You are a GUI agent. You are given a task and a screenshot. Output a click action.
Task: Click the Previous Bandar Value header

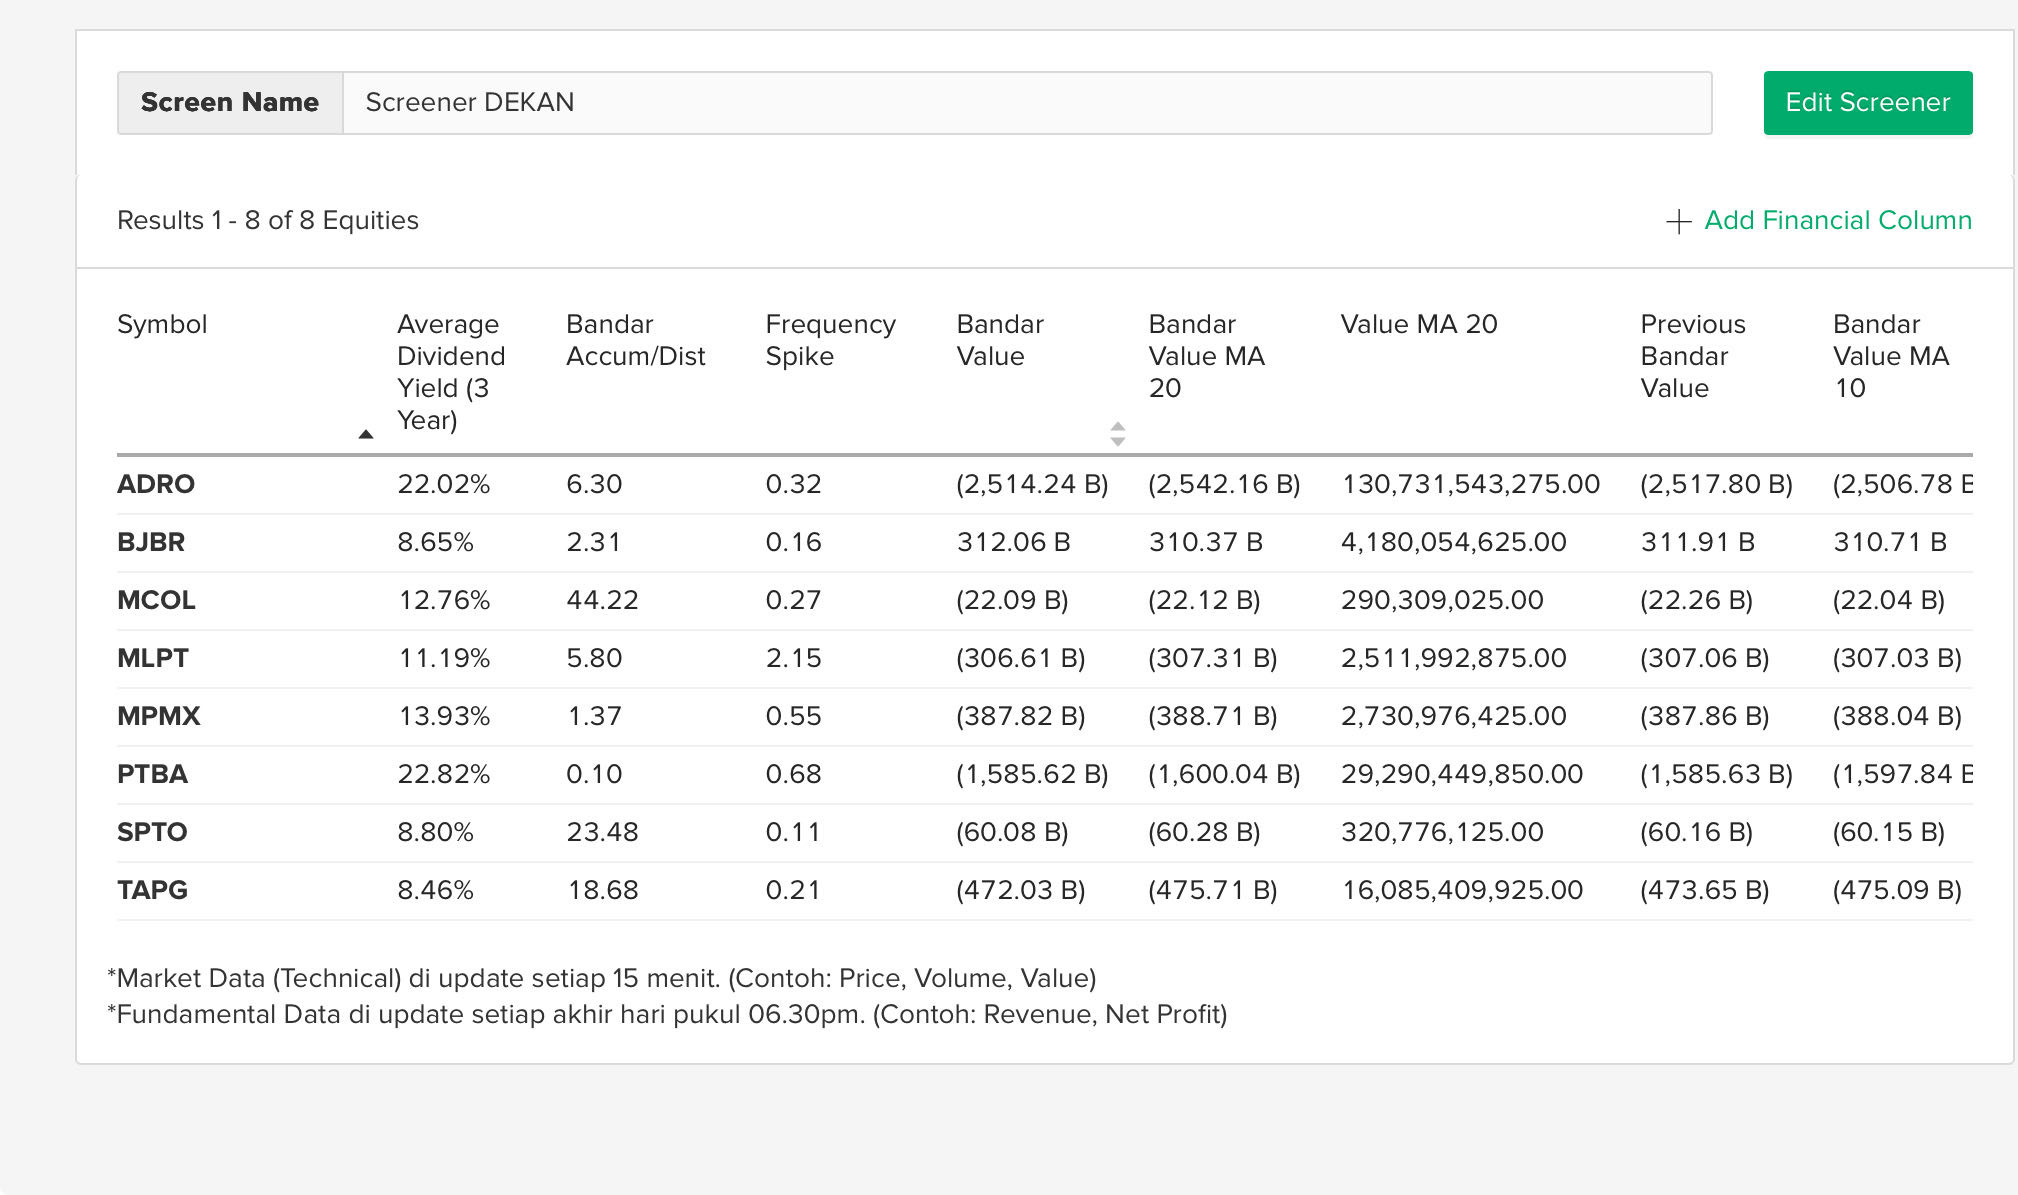tap(1692, 356)
